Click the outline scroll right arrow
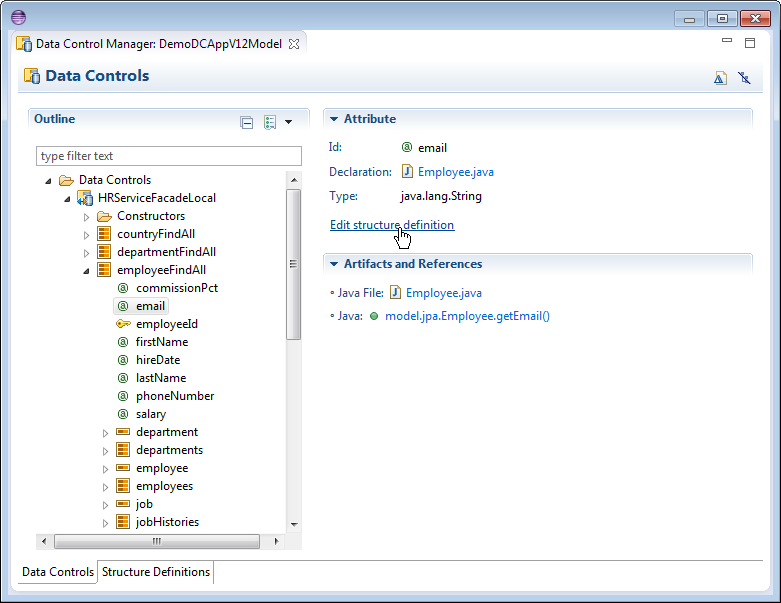Viewport: 781px width, 603px height. [276, 541]
